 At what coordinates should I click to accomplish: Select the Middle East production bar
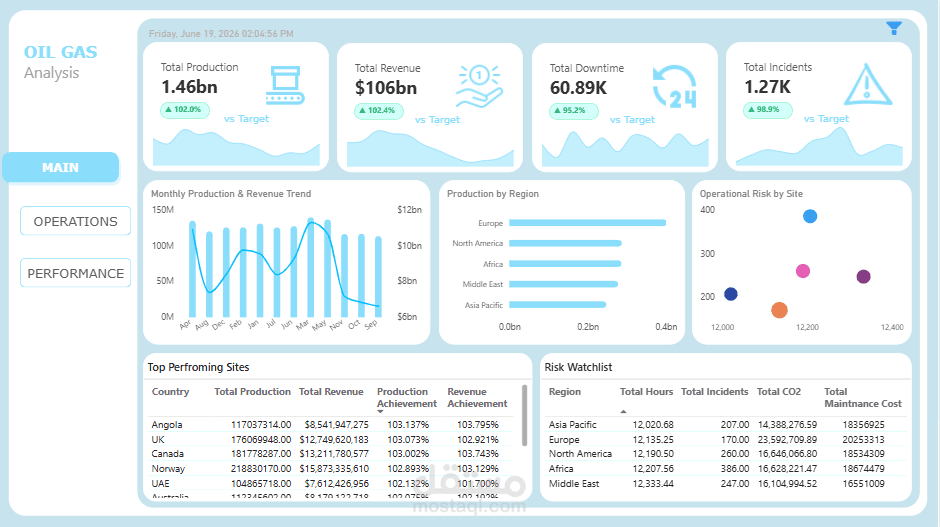[564, 284]
